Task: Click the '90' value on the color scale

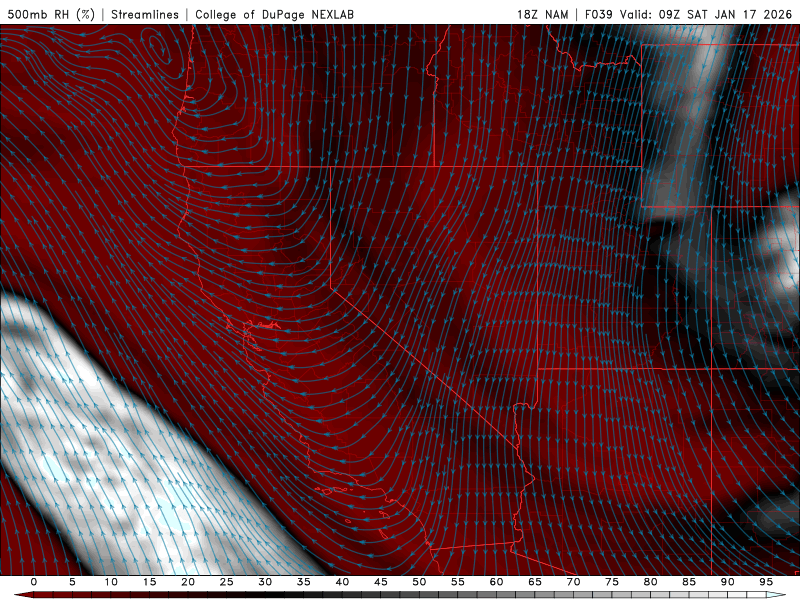Action: click(x=727, y=582)
